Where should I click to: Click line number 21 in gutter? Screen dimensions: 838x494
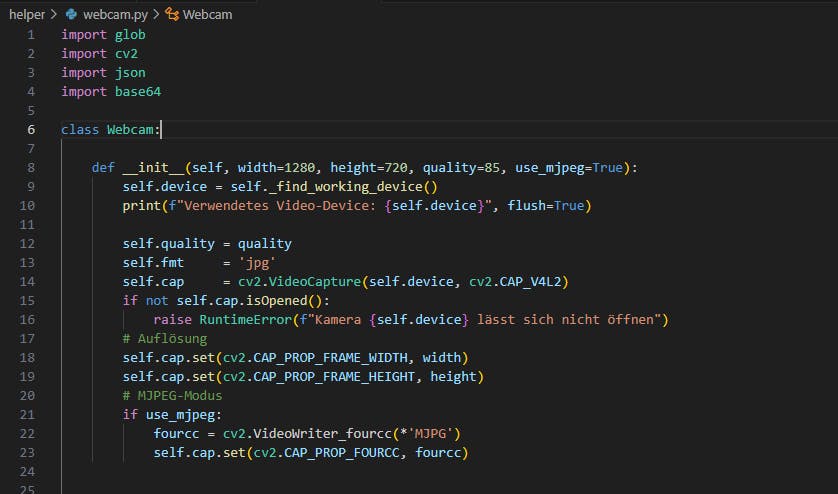pyautogui.click(x=27, y=414)
